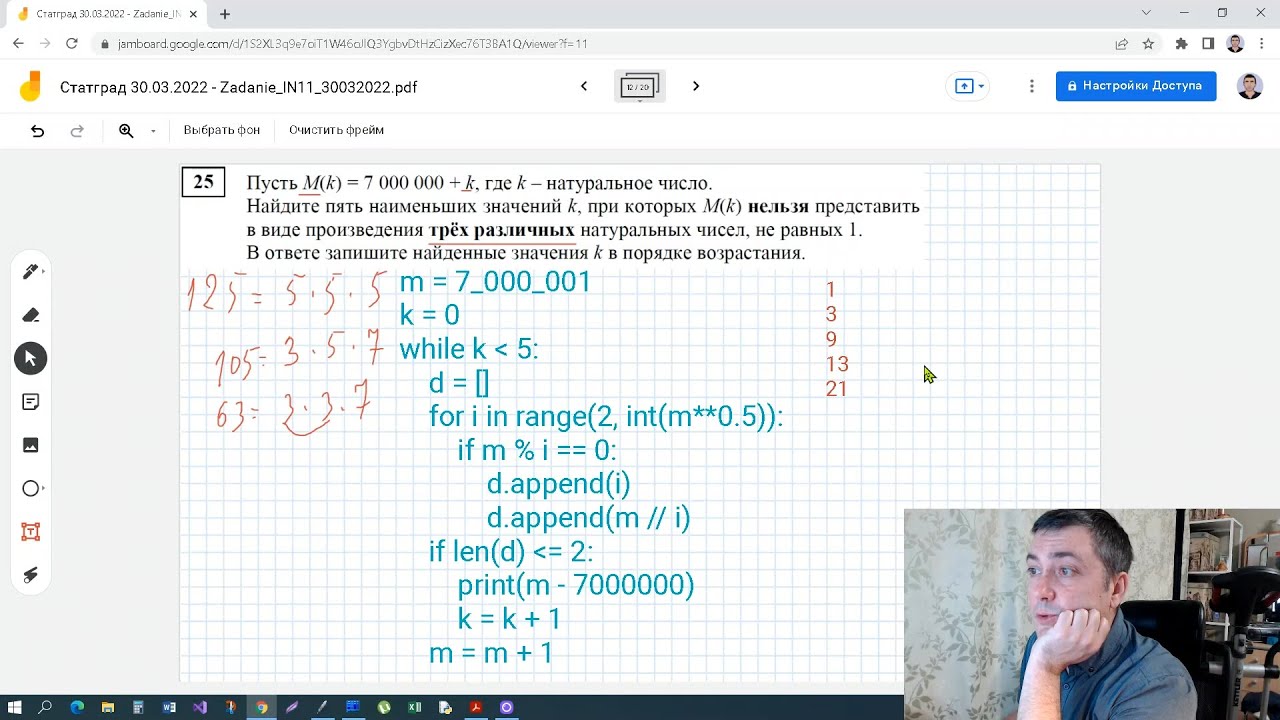Click the present to meeting icon
The width and height of the screenshot is (1280, 720).
pyautogui.click(x=964, y=86)
